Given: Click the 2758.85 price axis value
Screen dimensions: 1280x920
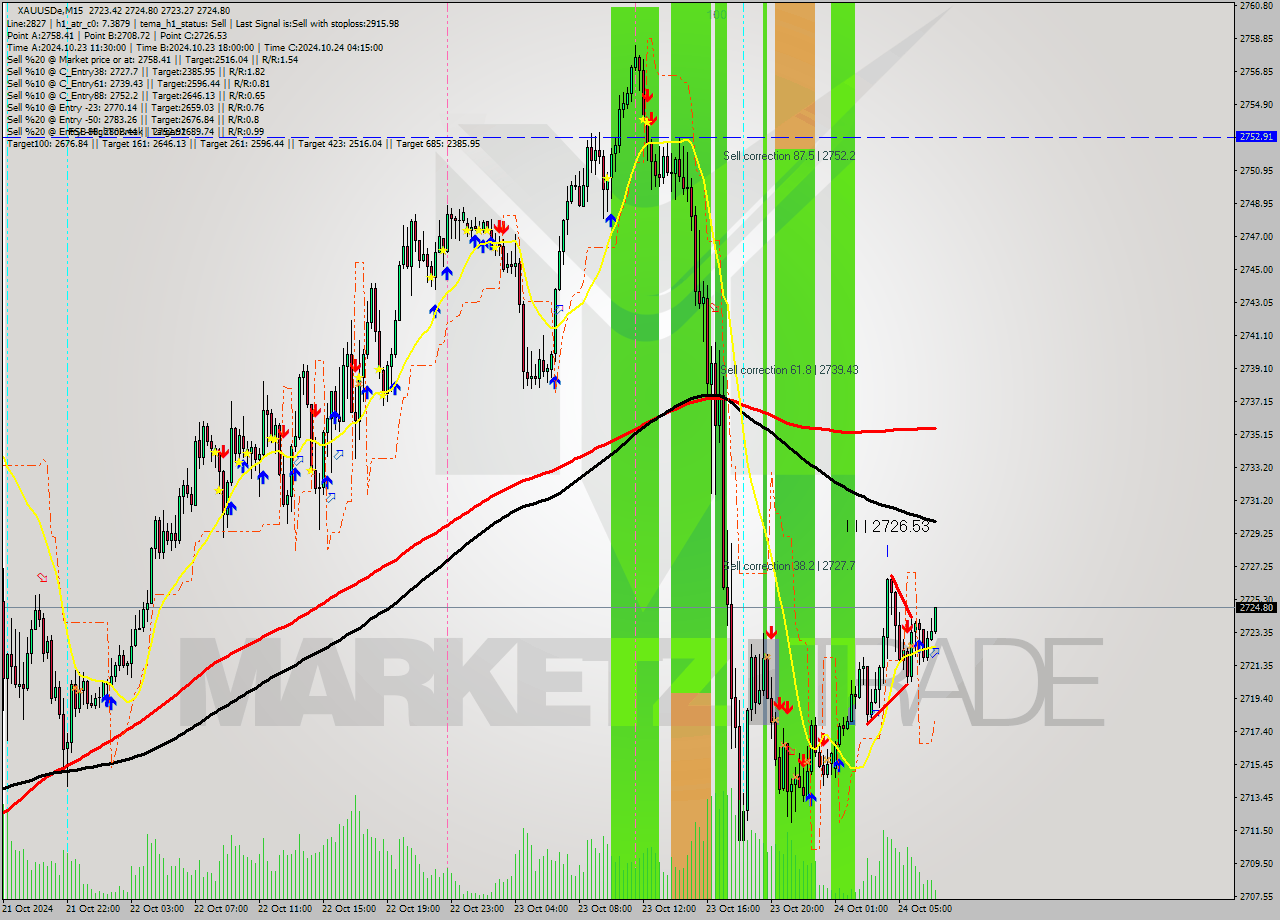Looking at the screenshot, I should pos(1256,39).
